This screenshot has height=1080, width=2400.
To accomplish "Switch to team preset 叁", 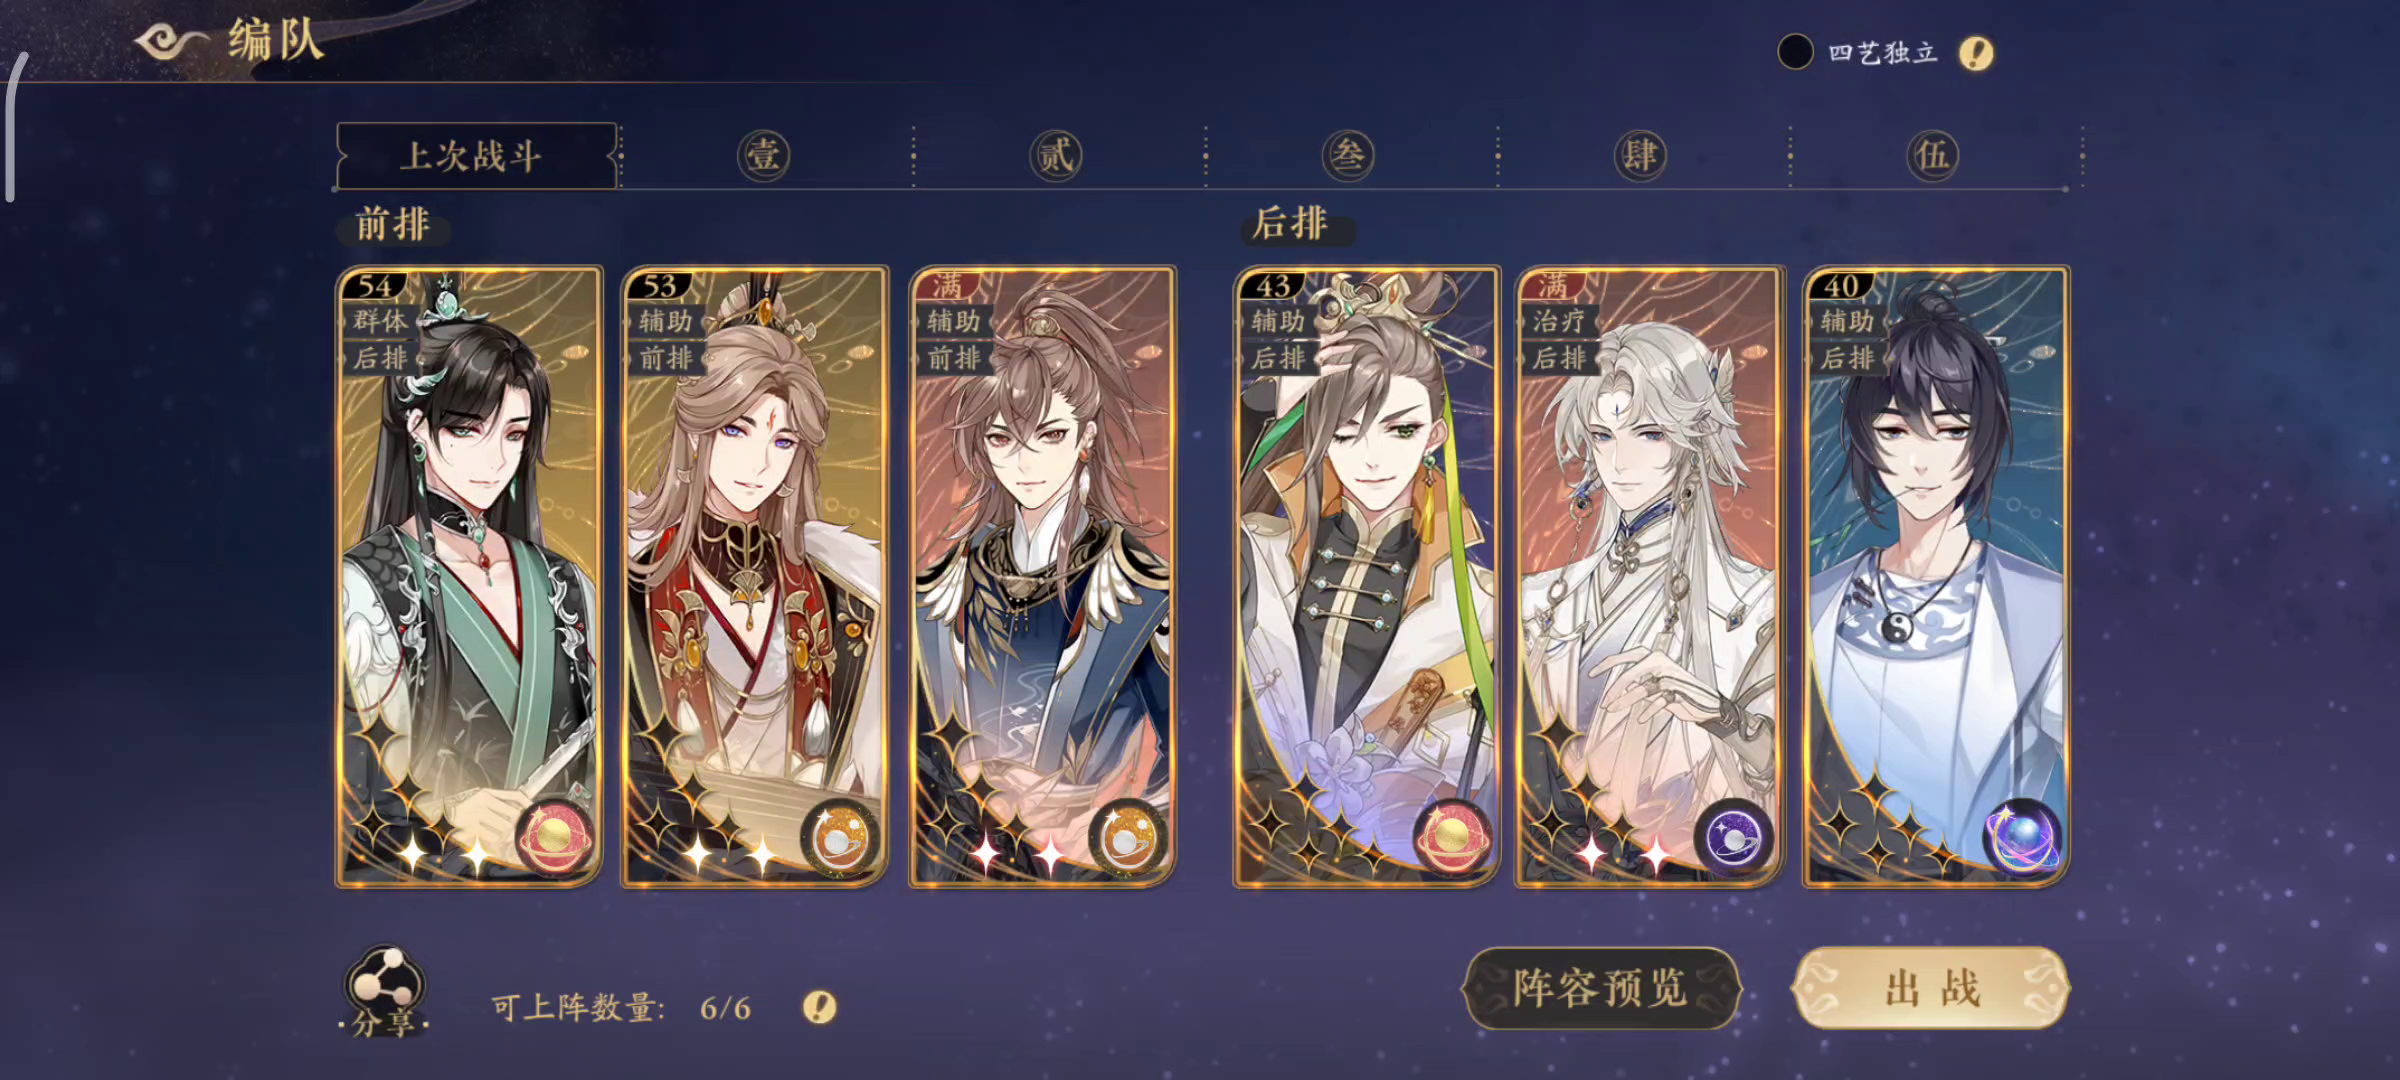I will 1348,156.
